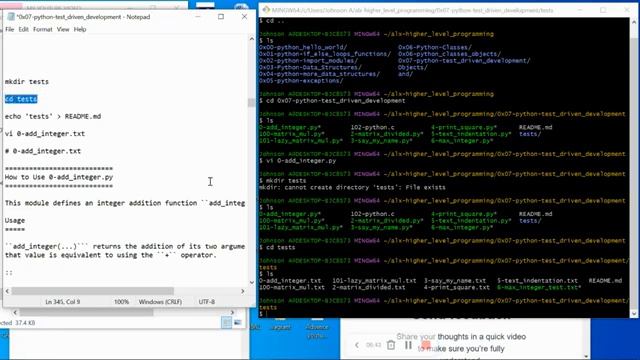
Task: Click '5-text_indentation.txt' in terminal listing
Action: pyautogui.click(x=537, y=281)
